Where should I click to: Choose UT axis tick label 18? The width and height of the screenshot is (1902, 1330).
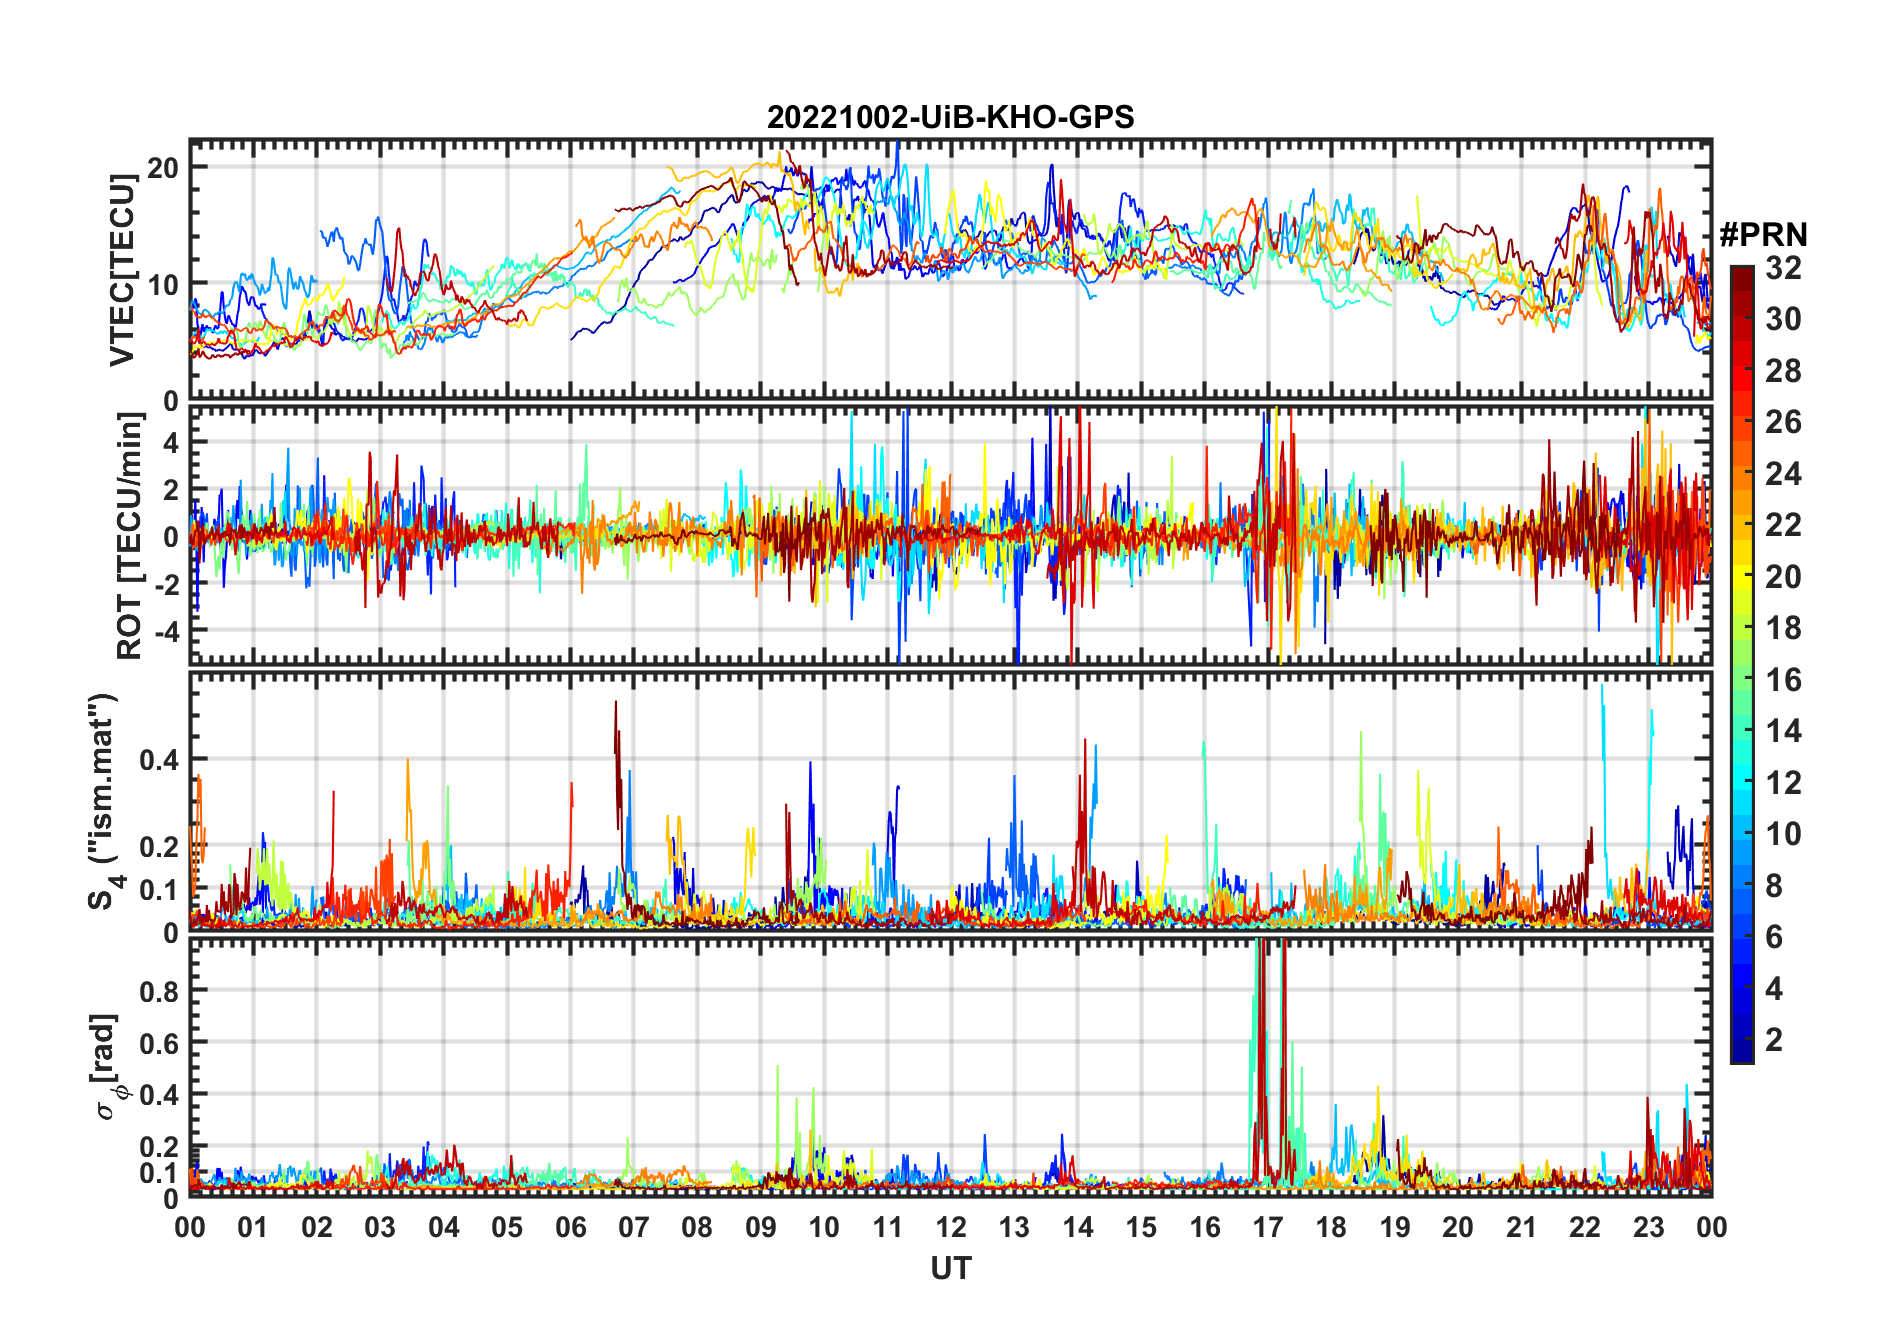coord(1331,1227)
